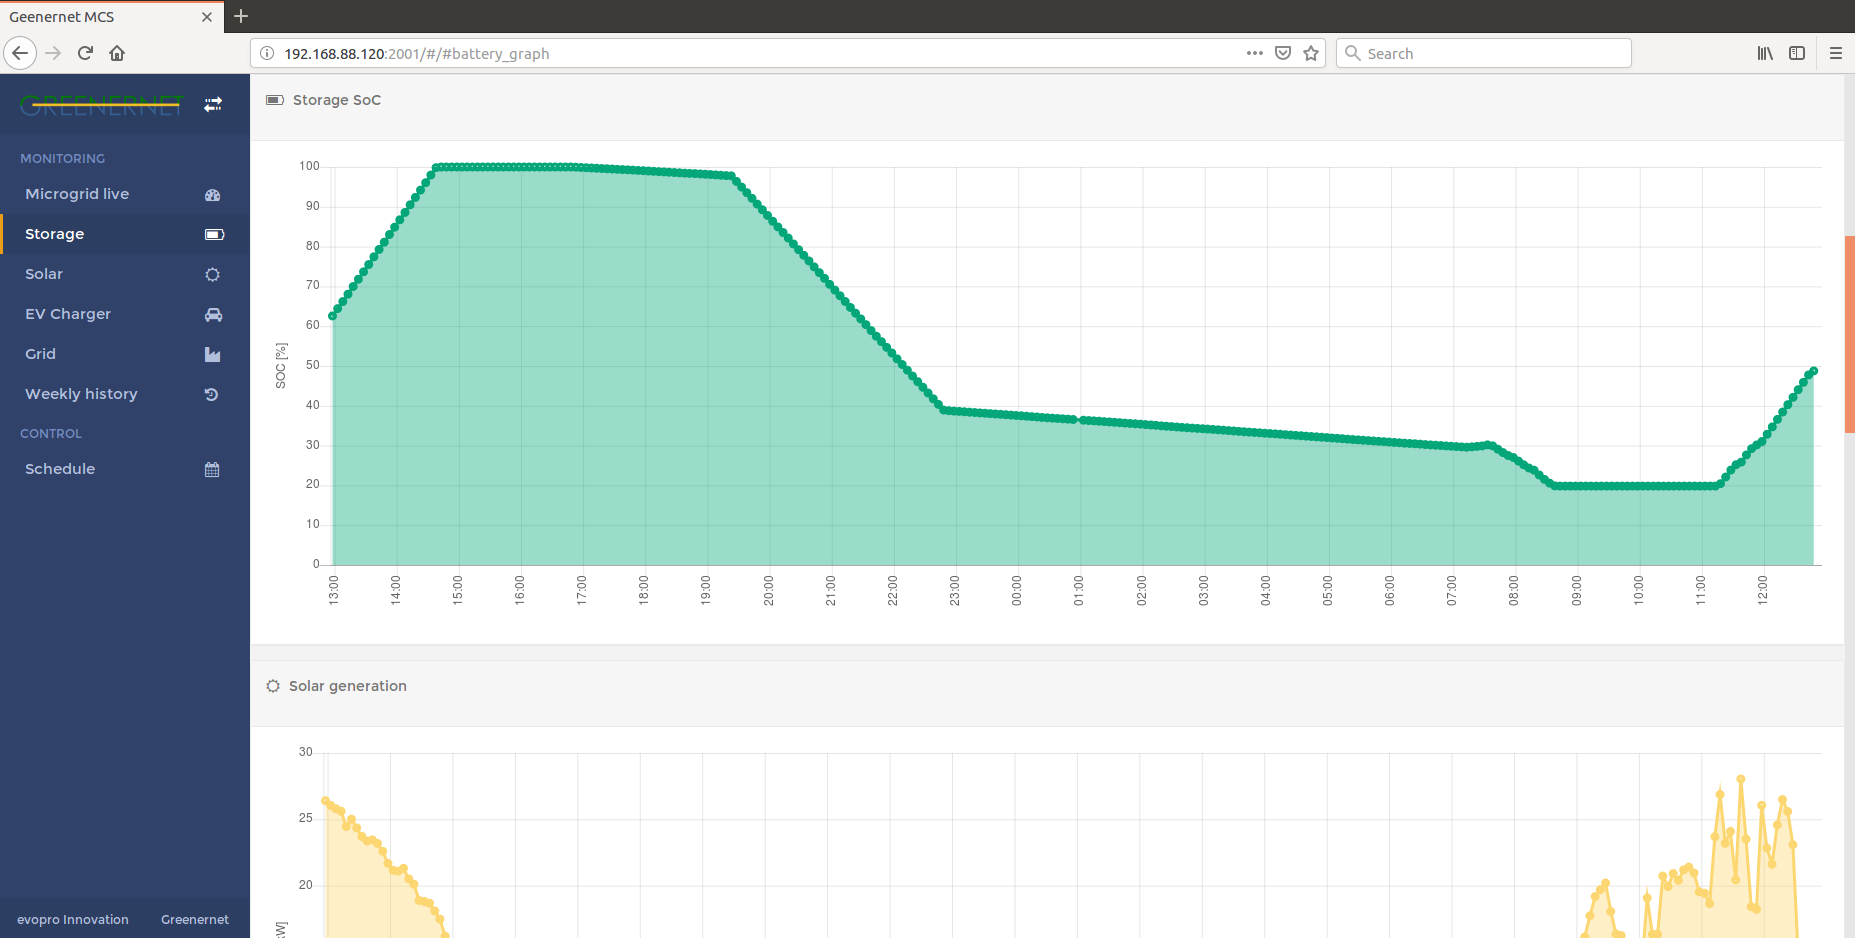
Task: Open Firefox hamburger menu
Action: [1836, 53]
